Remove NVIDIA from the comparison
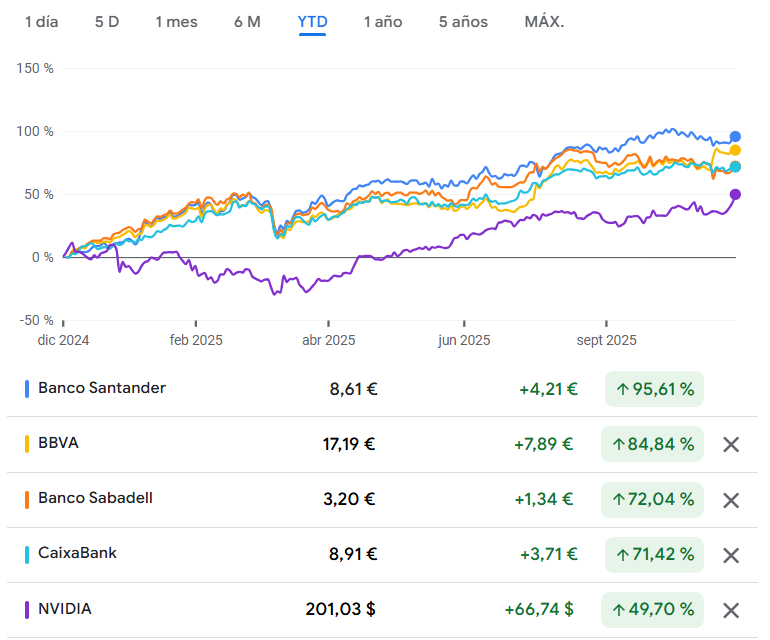The image size is (770, 640). 731,610
